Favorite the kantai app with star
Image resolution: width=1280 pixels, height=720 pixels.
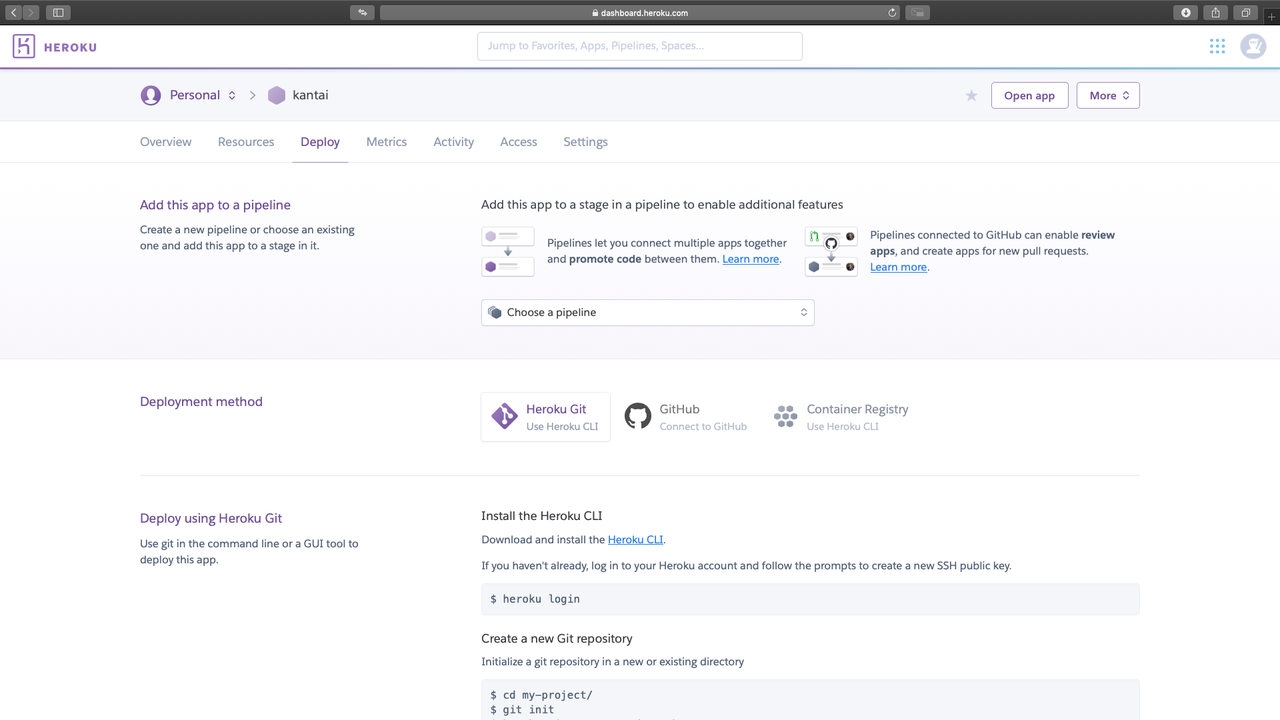tap(971, 96)
